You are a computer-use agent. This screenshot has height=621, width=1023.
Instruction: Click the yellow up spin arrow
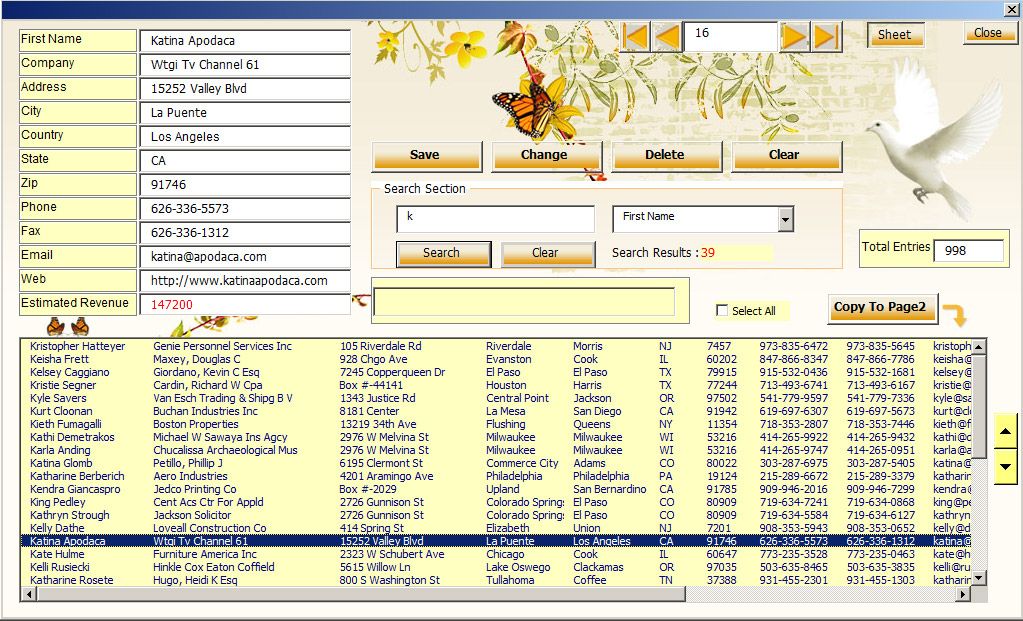coord(1005,431)
